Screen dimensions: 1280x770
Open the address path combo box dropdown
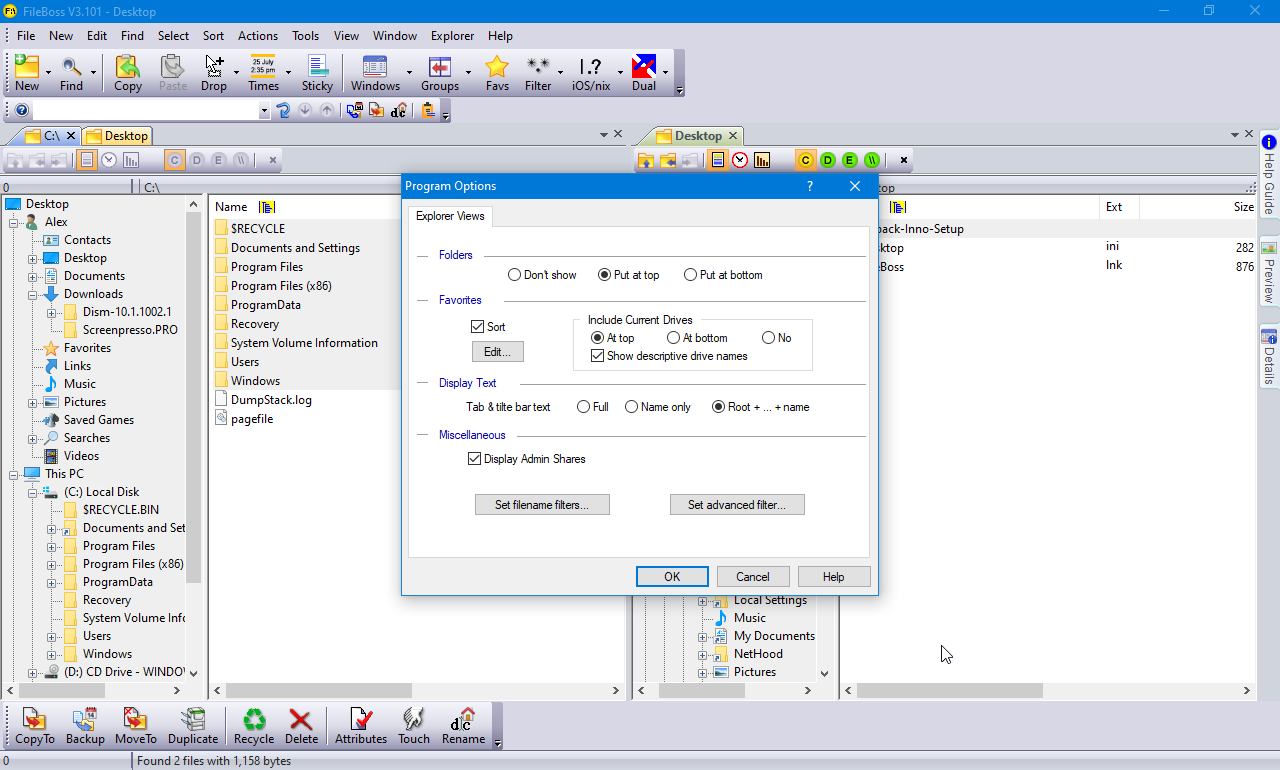coord(265,111)
